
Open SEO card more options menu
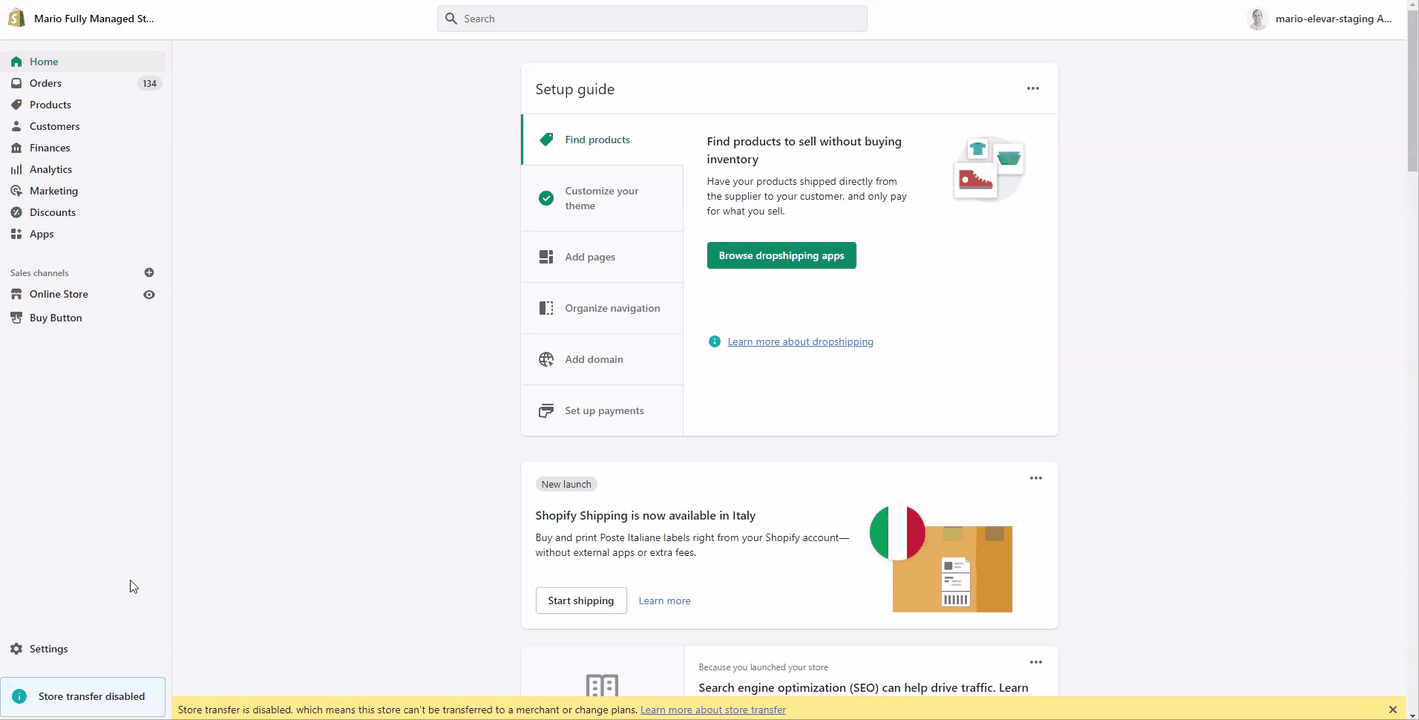point(1036,662)
